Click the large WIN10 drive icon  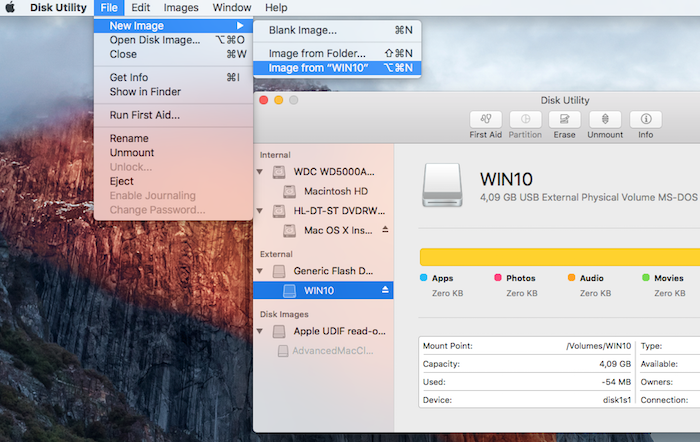click(442, 186)
